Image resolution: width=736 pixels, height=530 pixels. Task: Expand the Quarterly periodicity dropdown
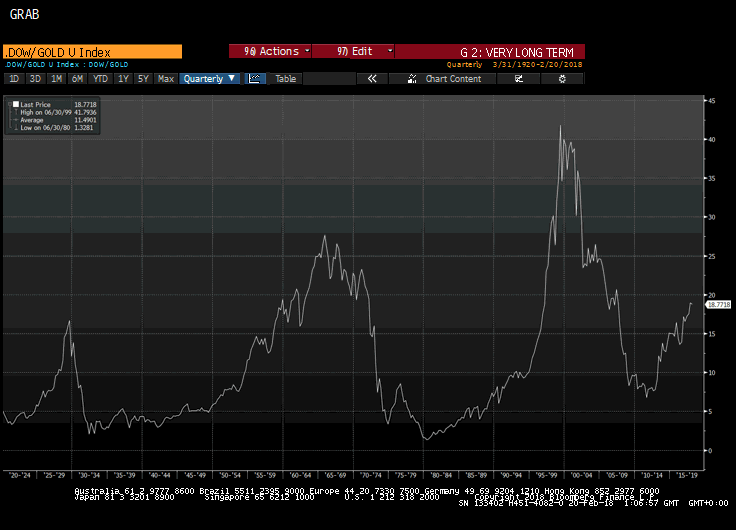pos(210,79)
